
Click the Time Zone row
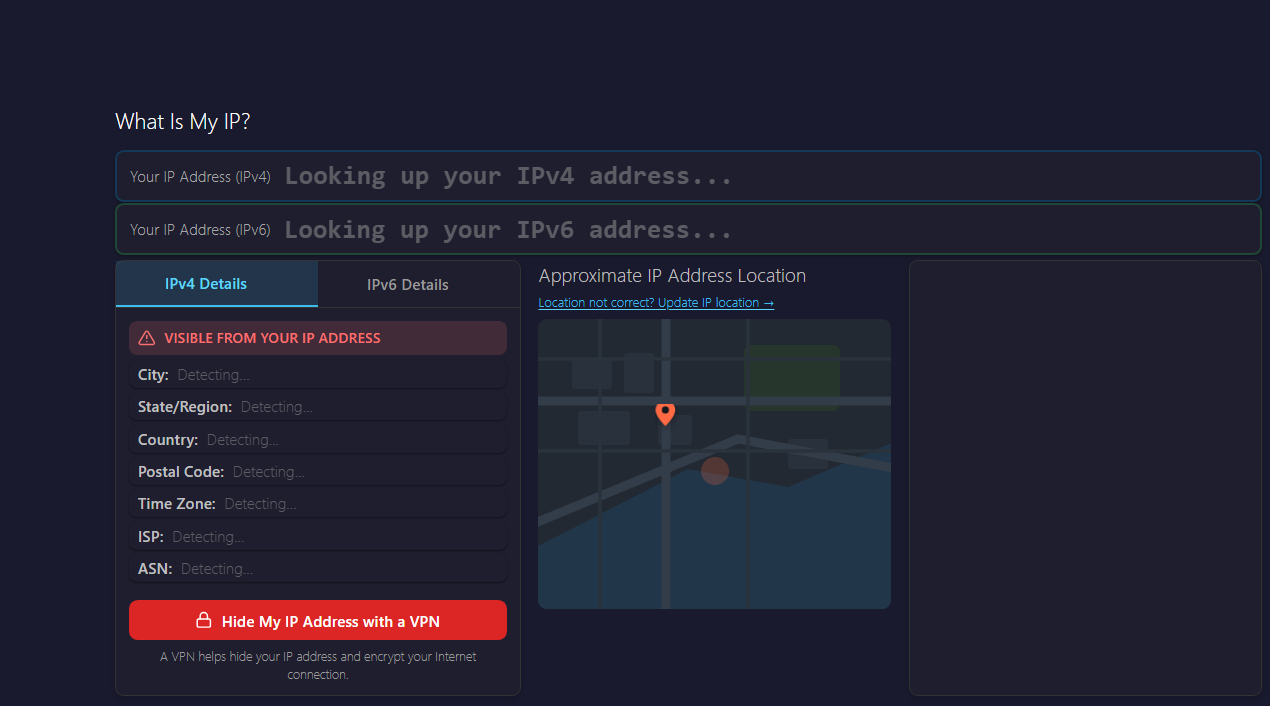pyautogui.click(x=318, y=504)
